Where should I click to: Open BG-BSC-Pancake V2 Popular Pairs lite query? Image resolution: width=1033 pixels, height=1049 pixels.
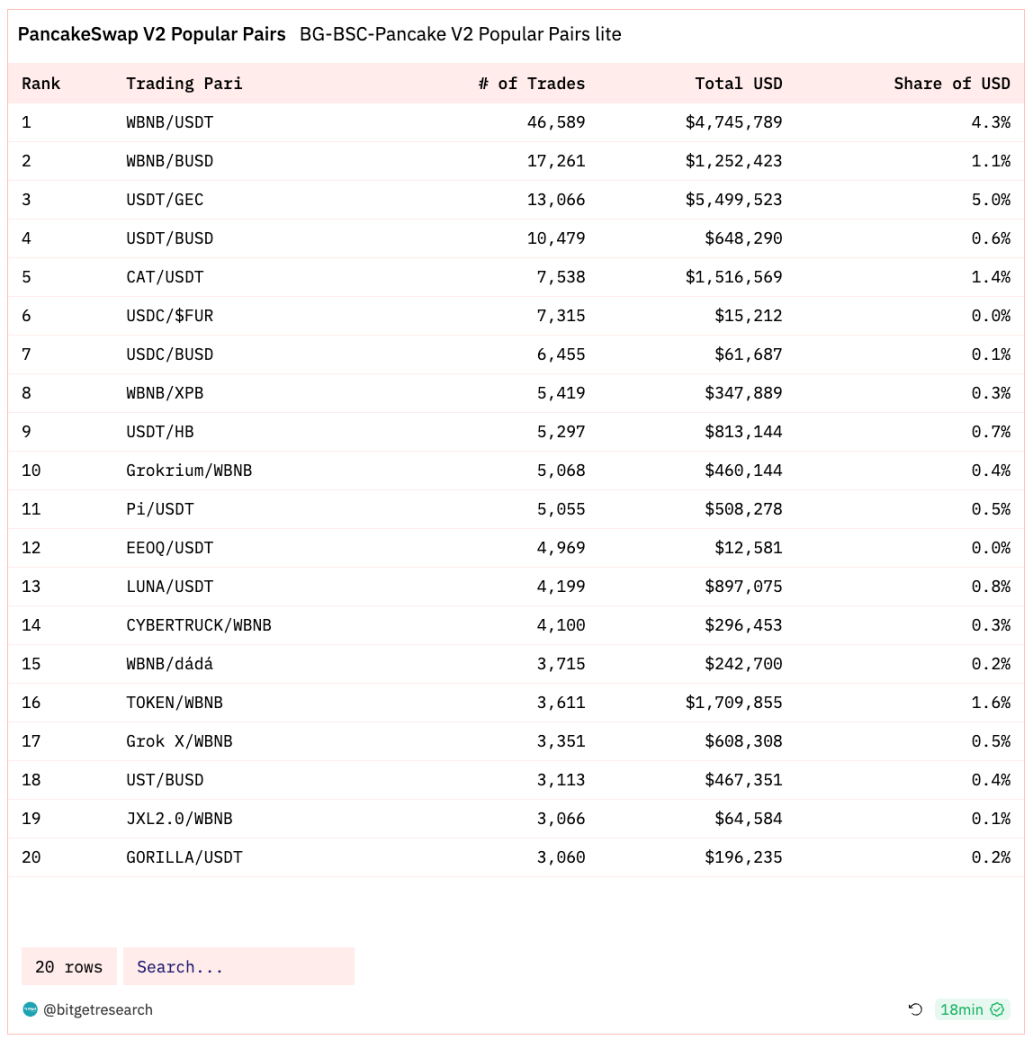click(x=460, y=34)
